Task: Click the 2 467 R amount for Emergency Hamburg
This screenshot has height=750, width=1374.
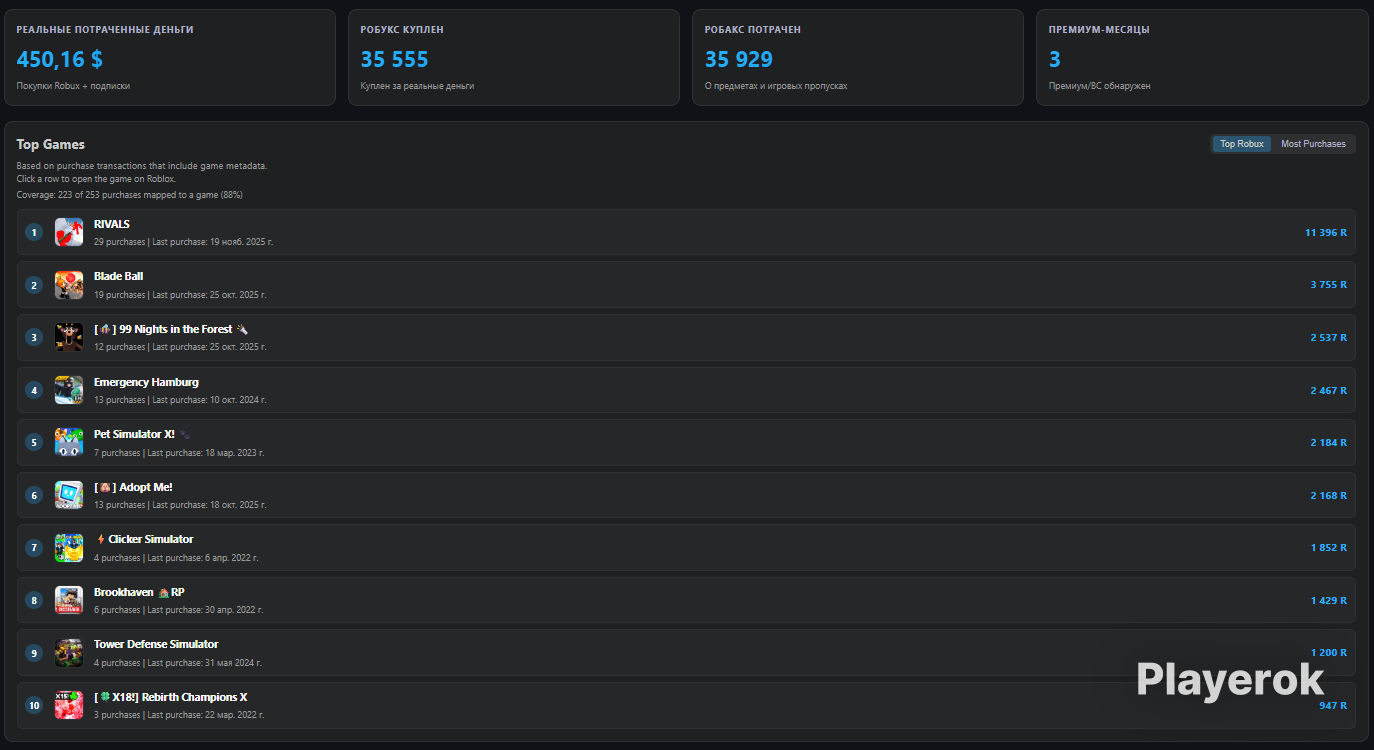Action: pos(1329,390)
